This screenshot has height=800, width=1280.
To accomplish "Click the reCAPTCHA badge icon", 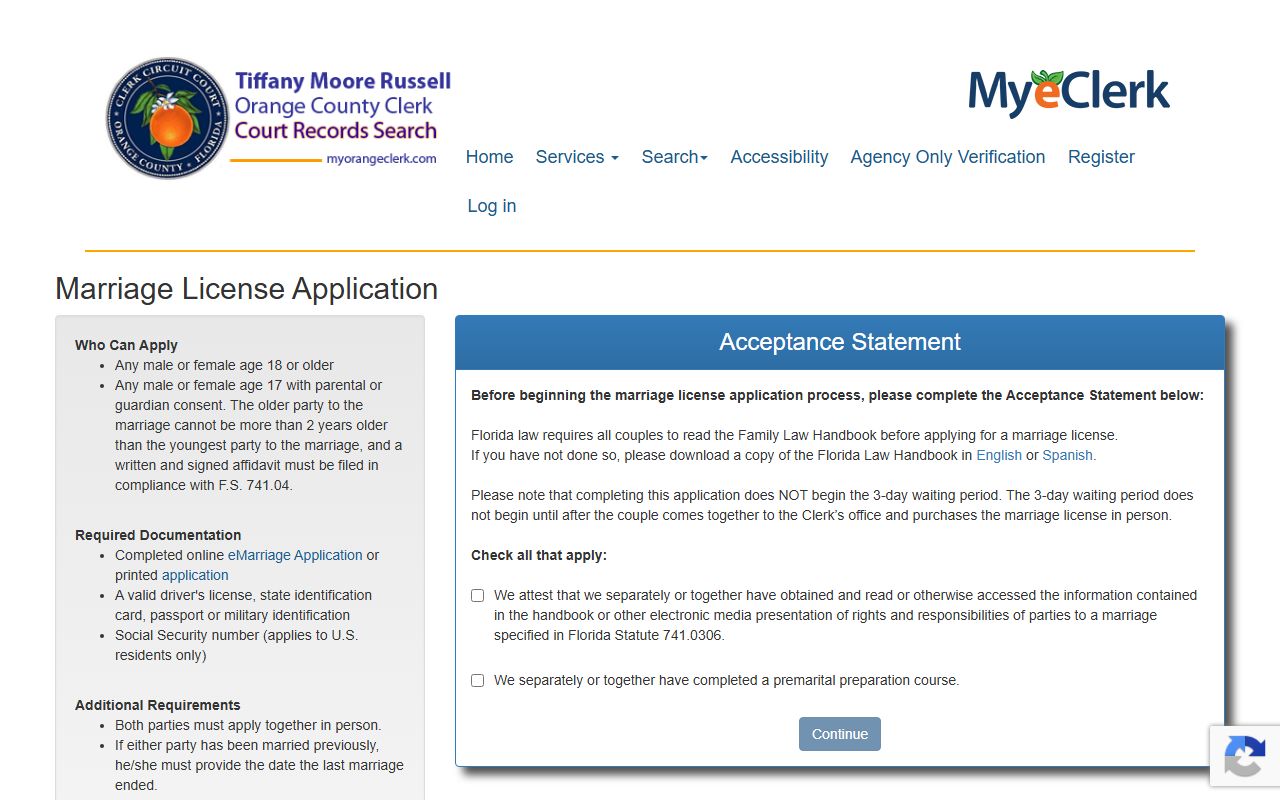I will pos(1244,755).
